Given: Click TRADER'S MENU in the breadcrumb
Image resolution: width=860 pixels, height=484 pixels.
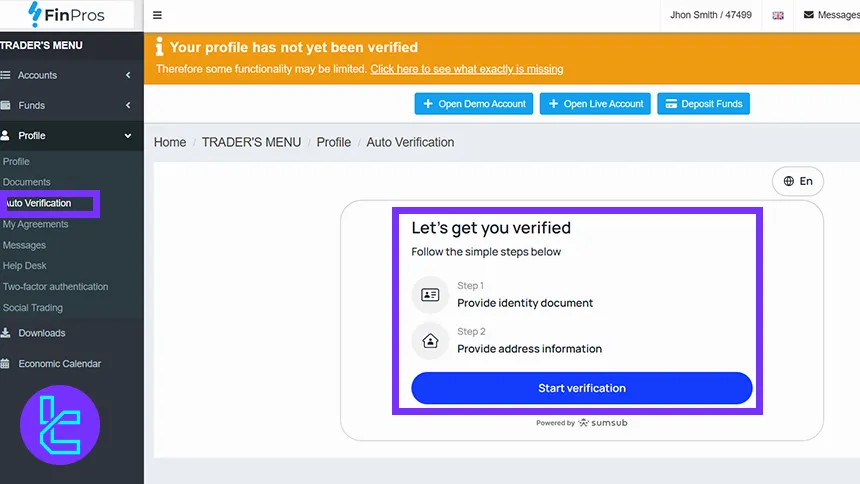Looking at the screenshot, I should pyautogui.click(x=251, y=142).
